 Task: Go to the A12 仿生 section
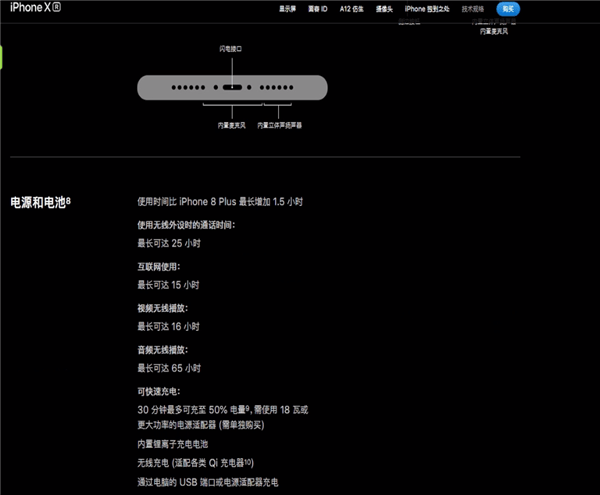click(x=351, y=9)
